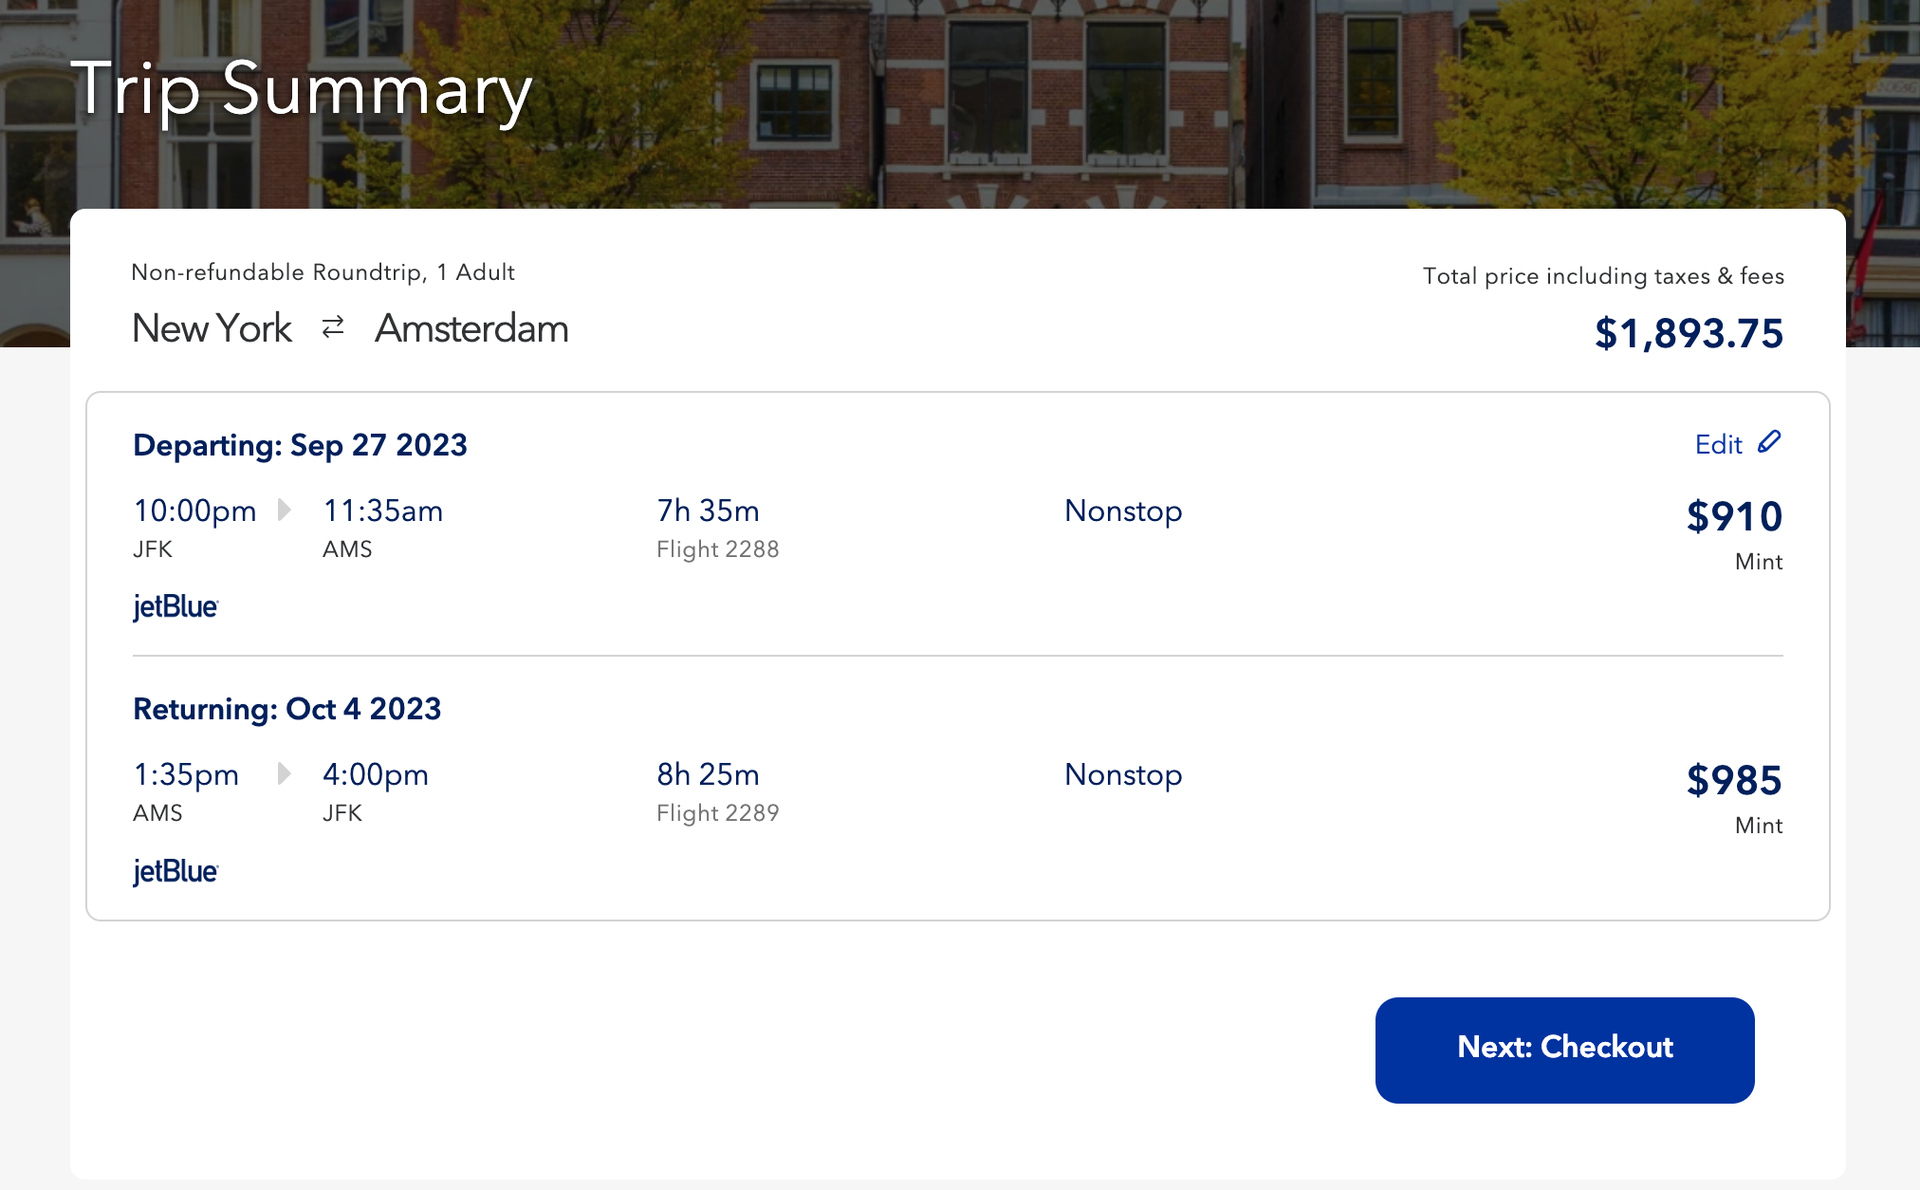Select the Amsterdam city label
The width and height of the screenshot is (1920, 1190).
[x=471, y=328]
